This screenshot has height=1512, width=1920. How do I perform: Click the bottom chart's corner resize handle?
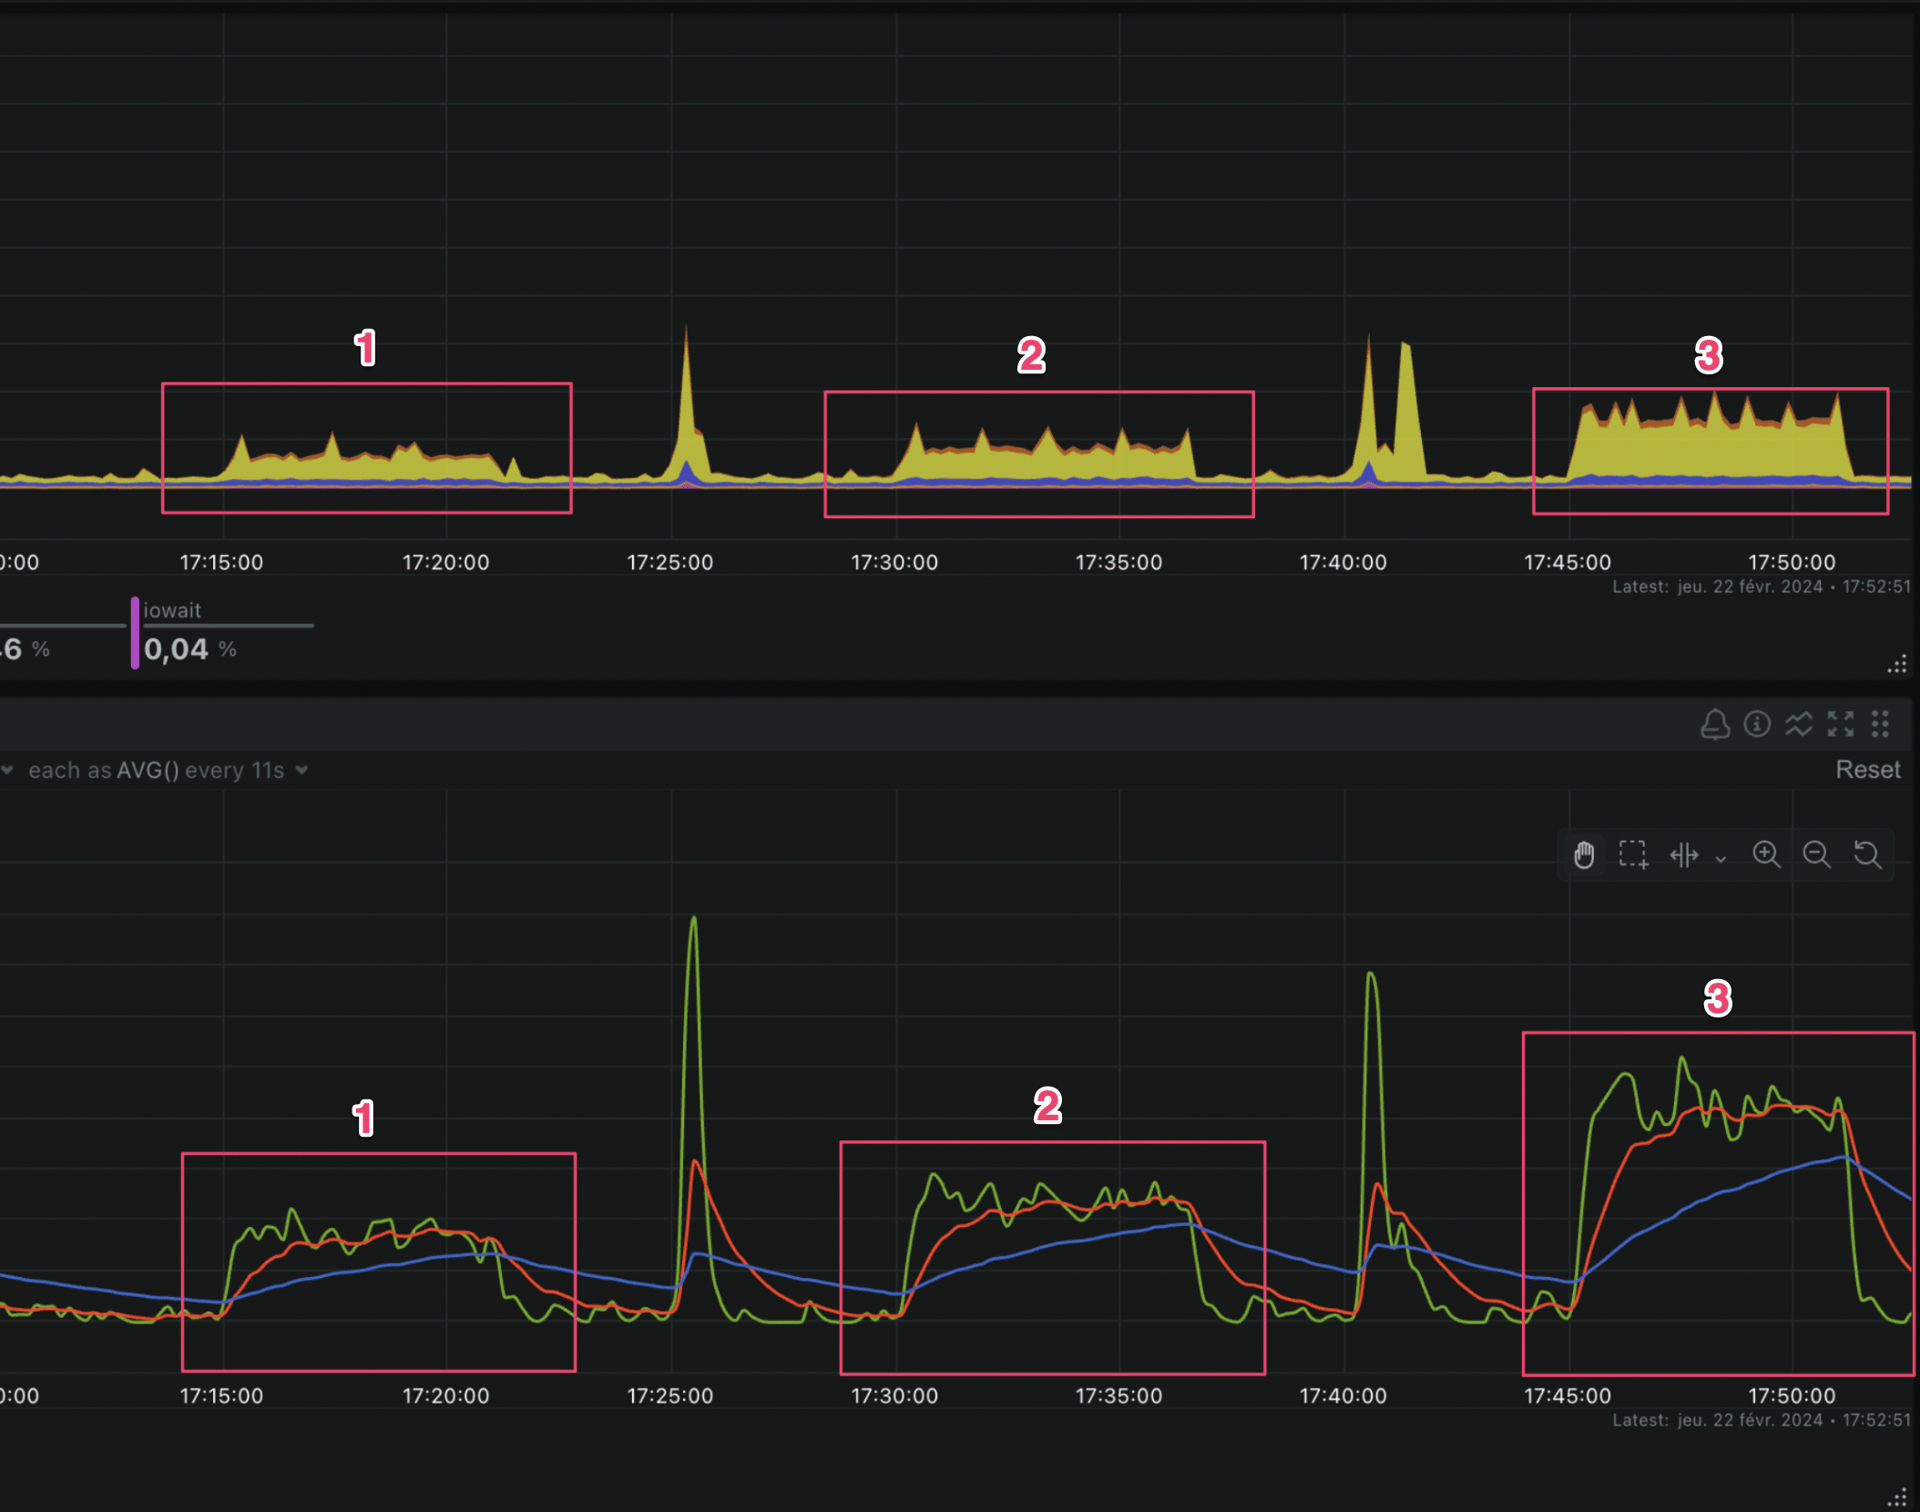coord(1897,1498)
